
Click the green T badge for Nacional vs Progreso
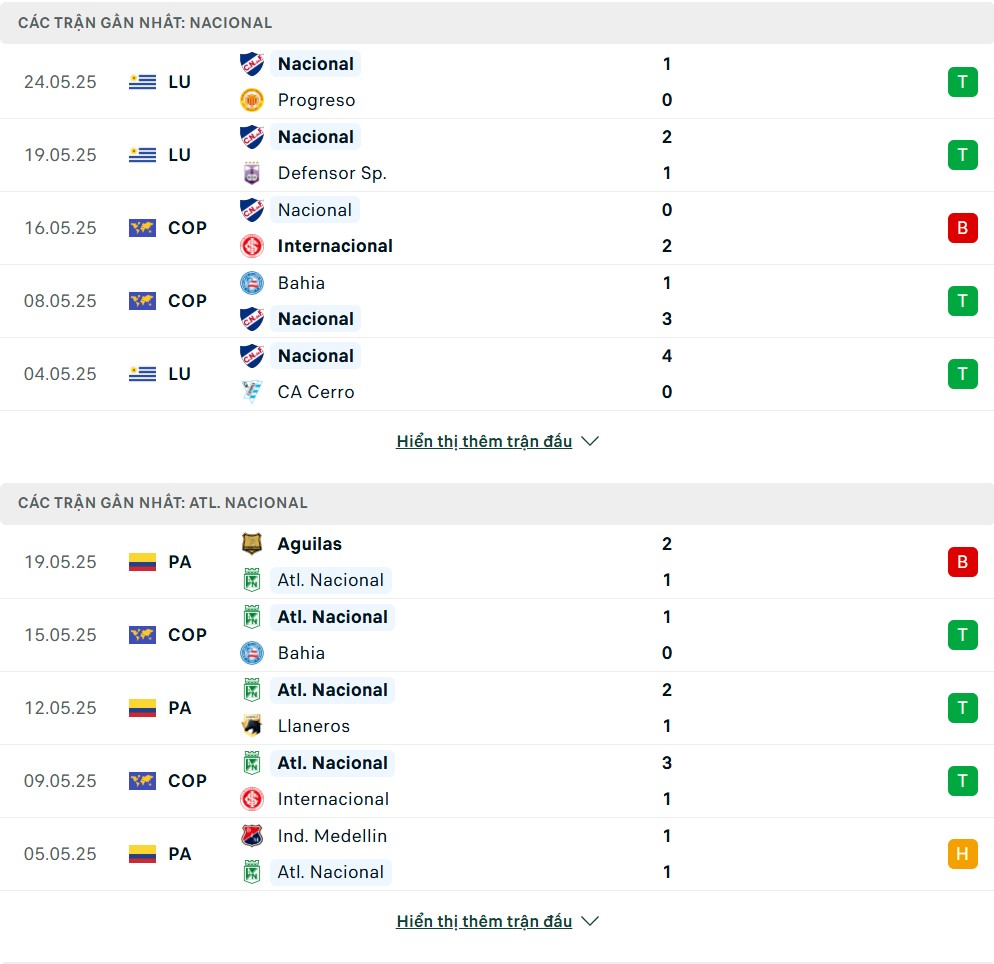pos(962,82)
